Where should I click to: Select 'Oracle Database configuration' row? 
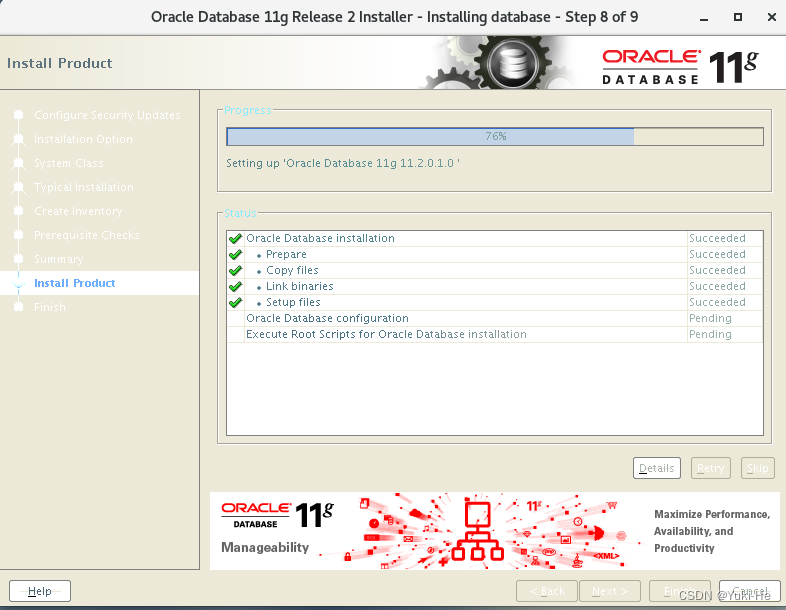click(x=495, y=318)
